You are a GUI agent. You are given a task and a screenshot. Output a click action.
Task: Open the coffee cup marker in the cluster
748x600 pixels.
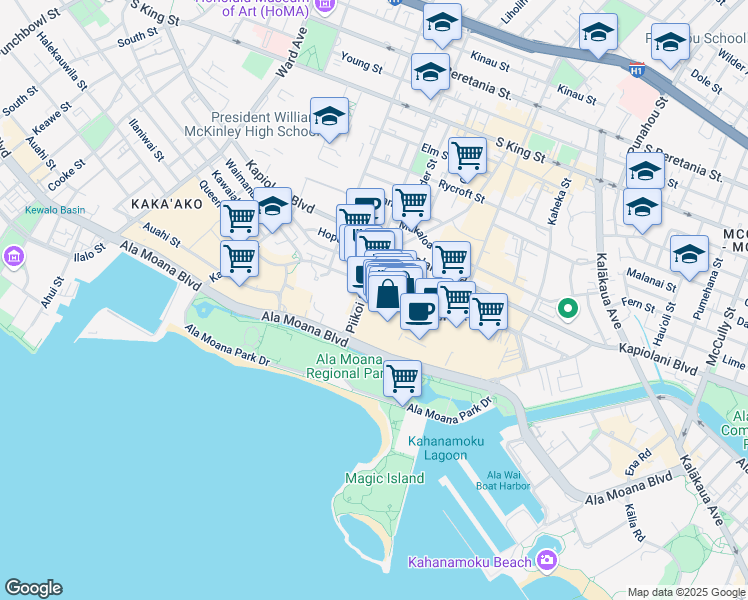[419, 313]
